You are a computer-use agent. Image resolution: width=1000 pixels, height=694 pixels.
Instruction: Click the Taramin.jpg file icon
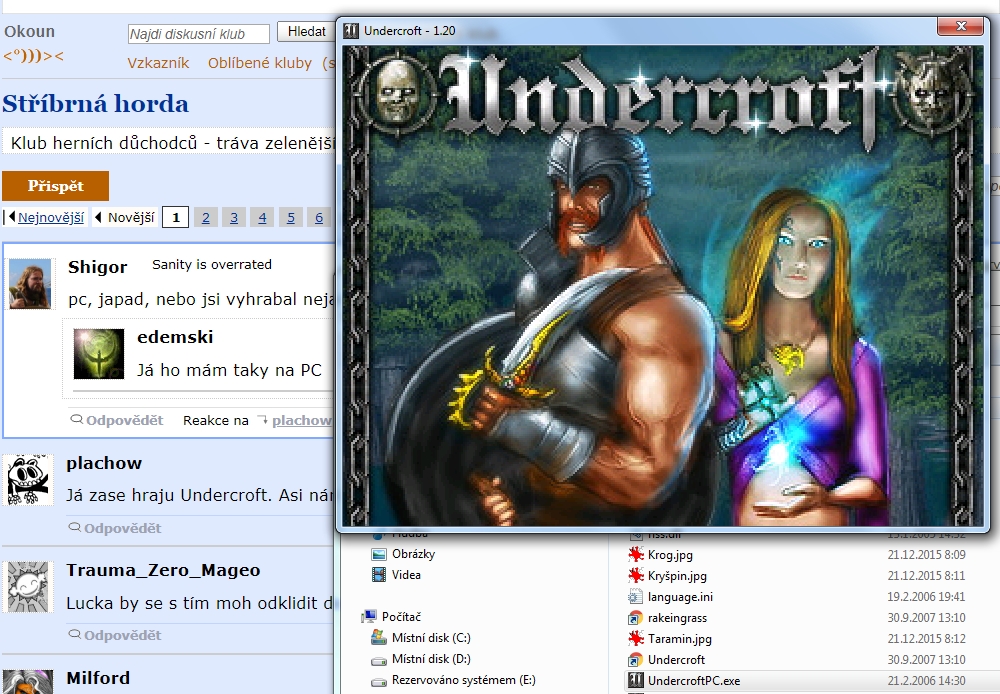635,639
